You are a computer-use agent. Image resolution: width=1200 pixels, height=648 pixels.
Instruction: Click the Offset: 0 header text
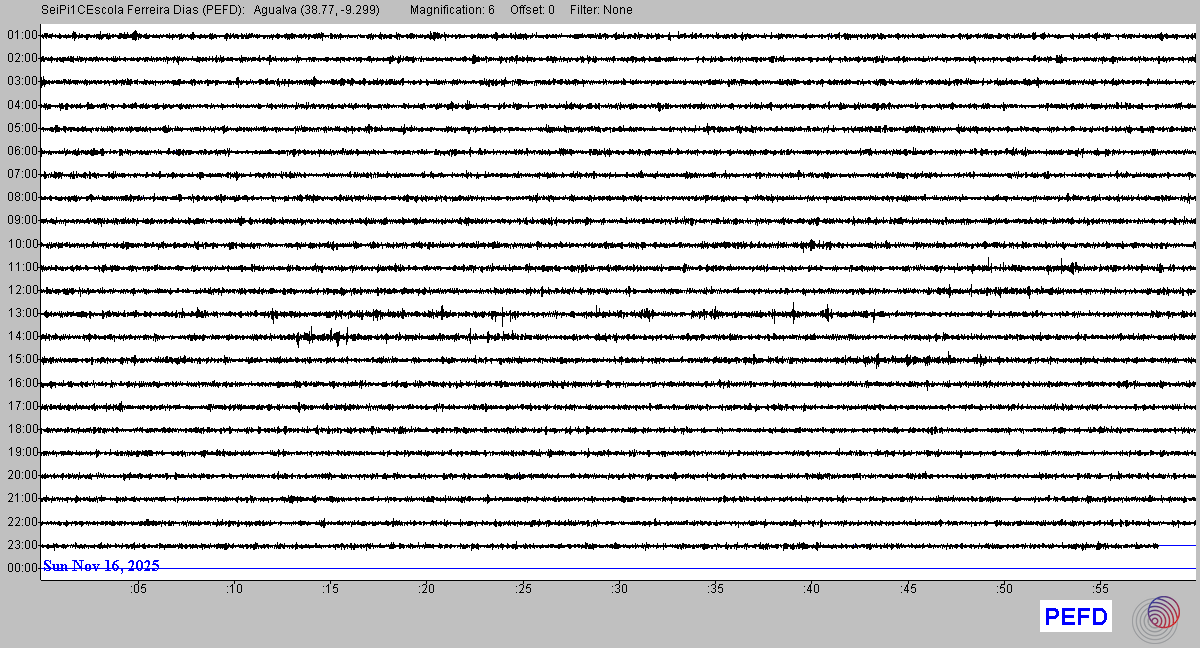532,10
